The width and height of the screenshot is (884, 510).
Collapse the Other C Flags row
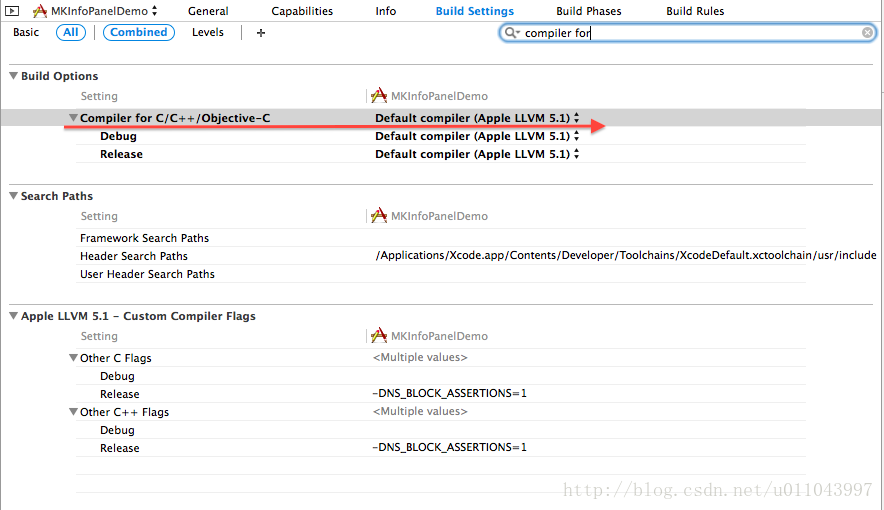pyautogui.click(x=73, y=358)
